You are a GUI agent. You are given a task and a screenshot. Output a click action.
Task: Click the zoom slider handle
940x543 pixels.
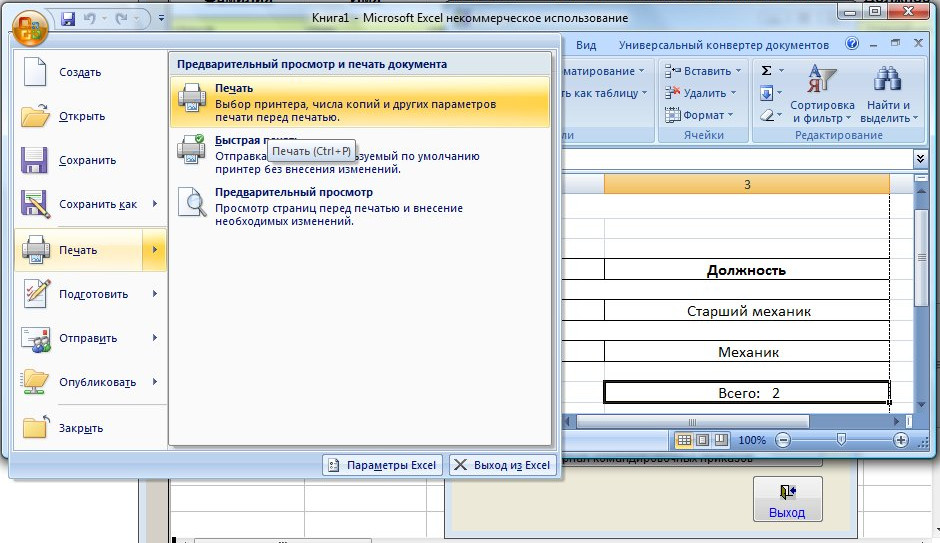pyautogui.click(x=842, y=440)
